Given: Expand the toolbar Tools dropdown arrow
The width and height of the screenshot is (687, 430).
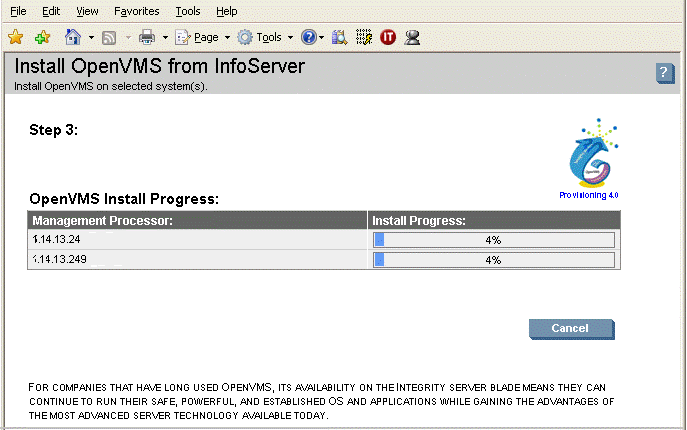Looking at the screenshot, I should click(290, 38).
